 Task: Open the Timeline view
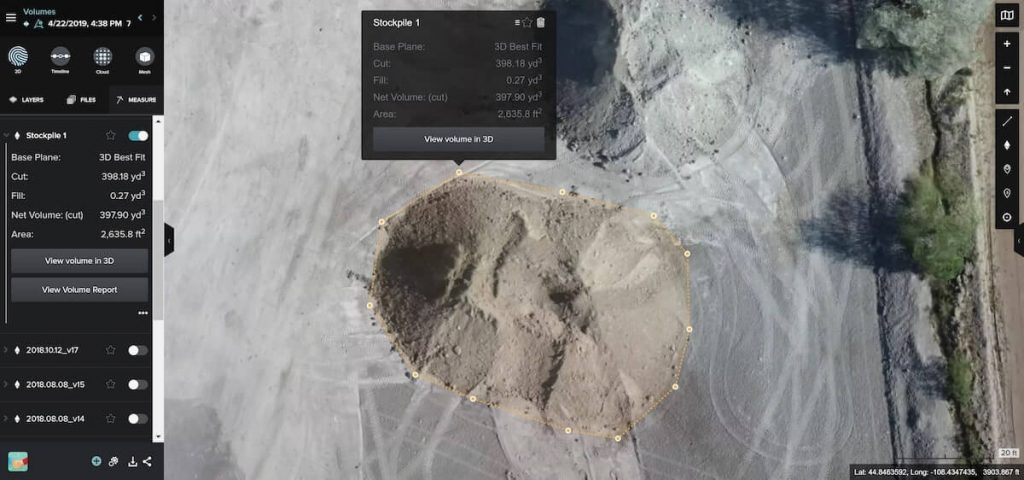click(x=60, y=57)
